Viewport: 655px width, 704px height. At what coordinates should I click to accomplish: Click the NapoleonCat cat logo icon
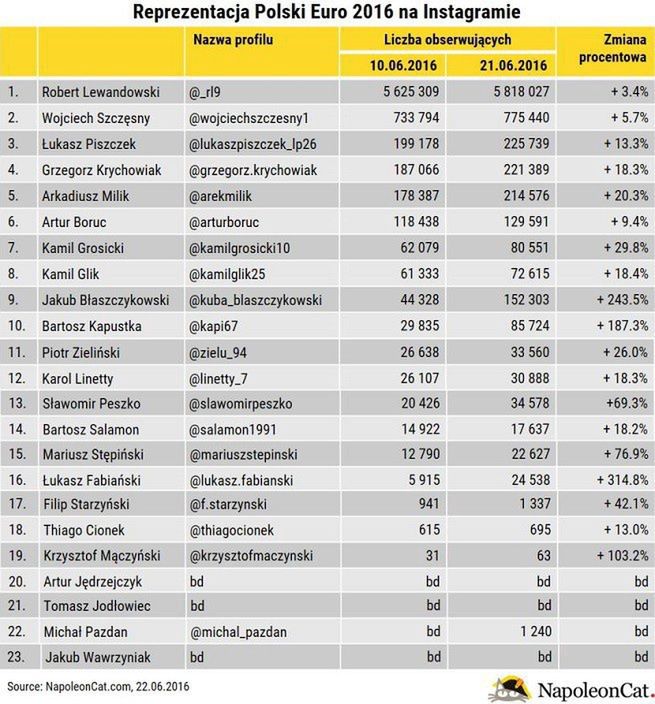(511, 690)
